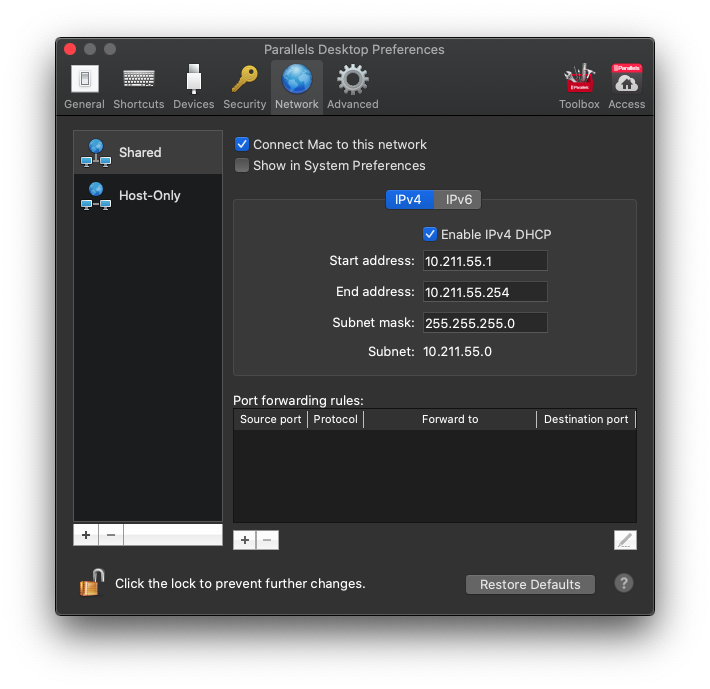Sort by Destination port column header
This screenshot has height=689, width=710.
[x=586, y=419]
